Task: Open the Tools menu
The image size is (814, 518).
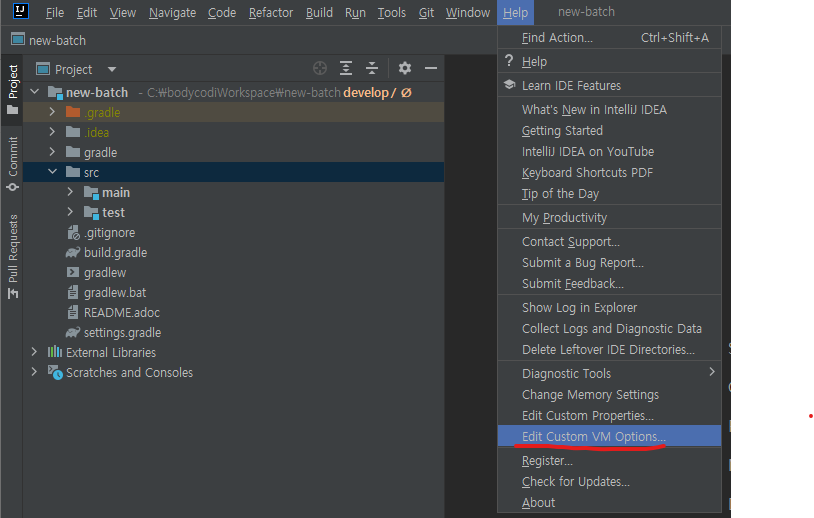Action: tap(391, 12)
